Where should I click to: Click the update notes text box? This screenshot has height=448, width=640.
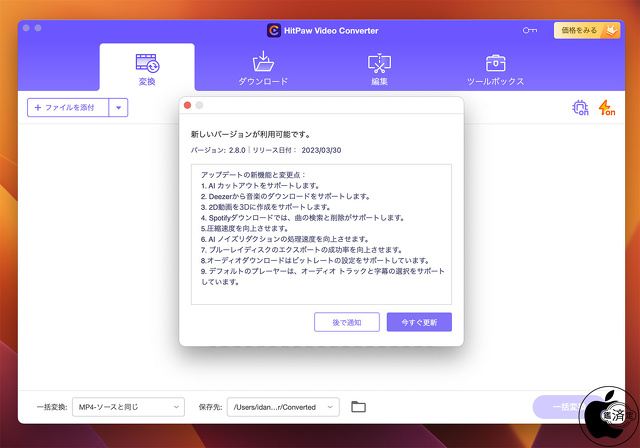point(321,235)
